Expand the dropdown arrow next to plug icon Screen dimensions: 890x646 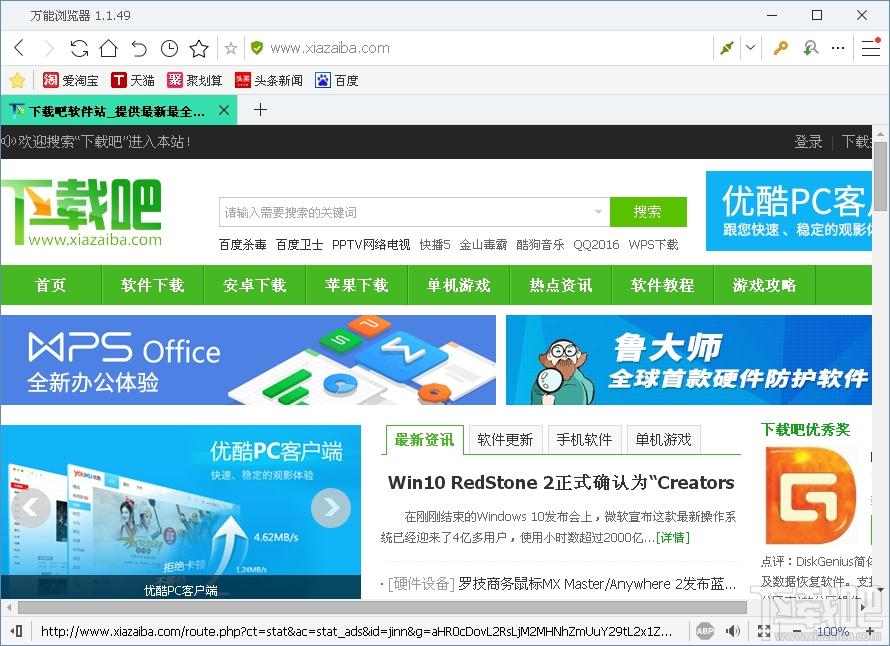pos(750,48)
